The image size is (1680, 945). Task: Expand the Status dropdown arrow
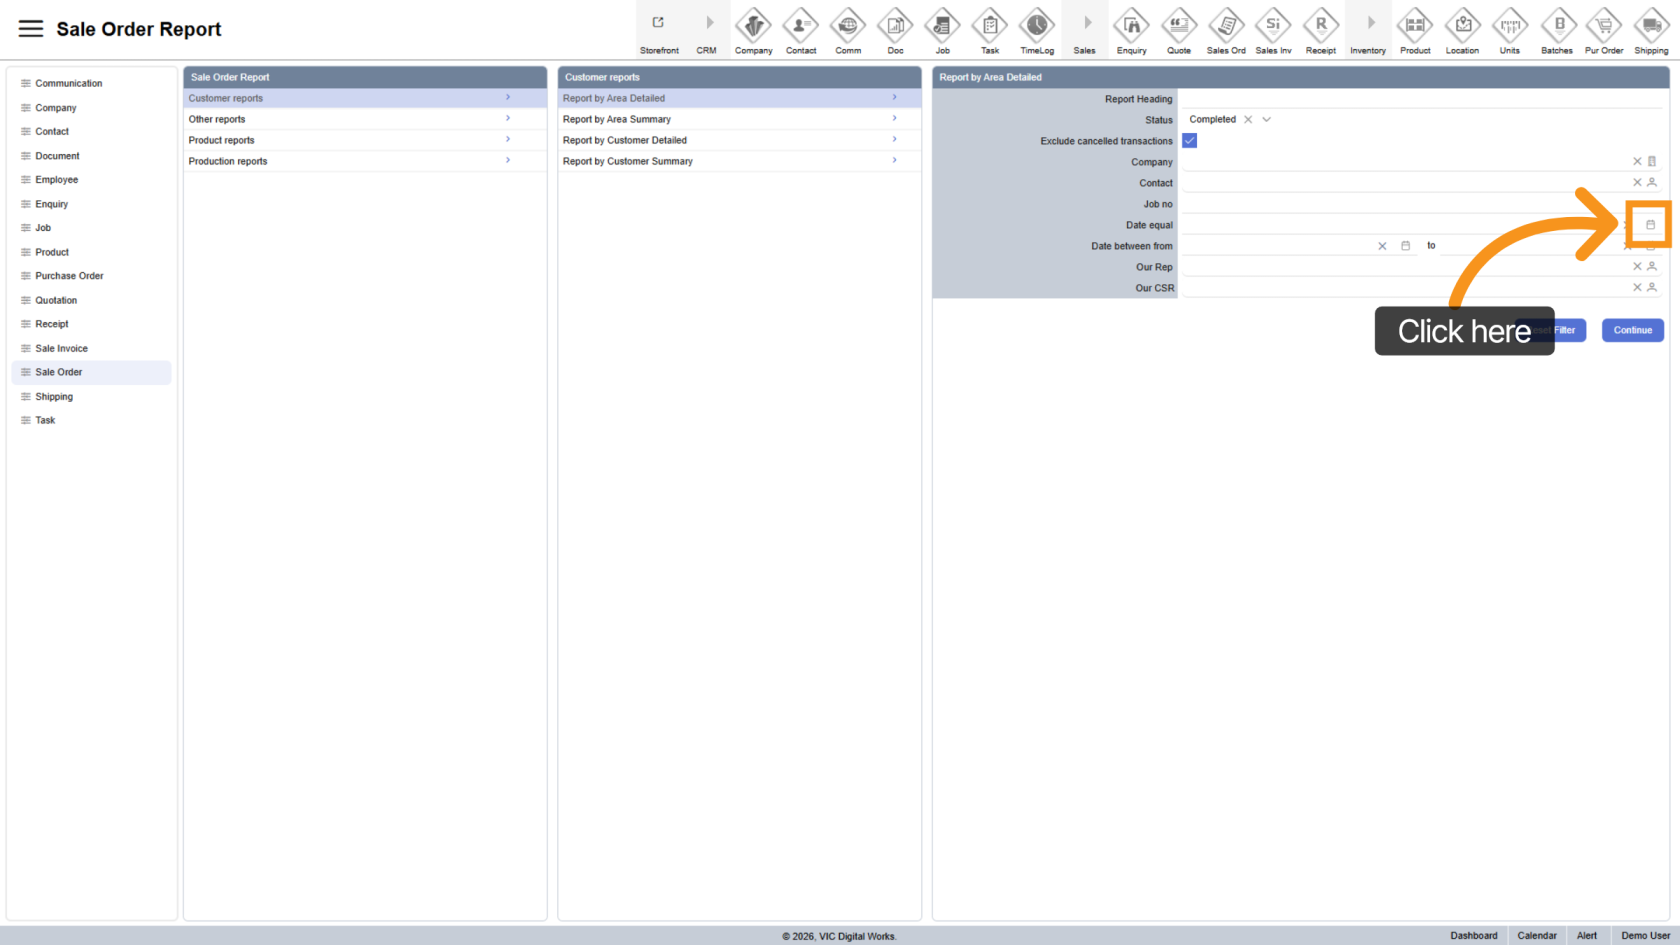pos(1266,120)
